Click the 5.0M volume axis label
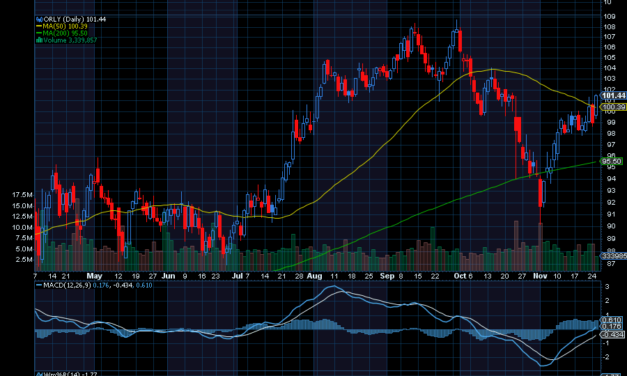Image resolution: width=627 pixels, height=376 pixels. tap(24, 249)
